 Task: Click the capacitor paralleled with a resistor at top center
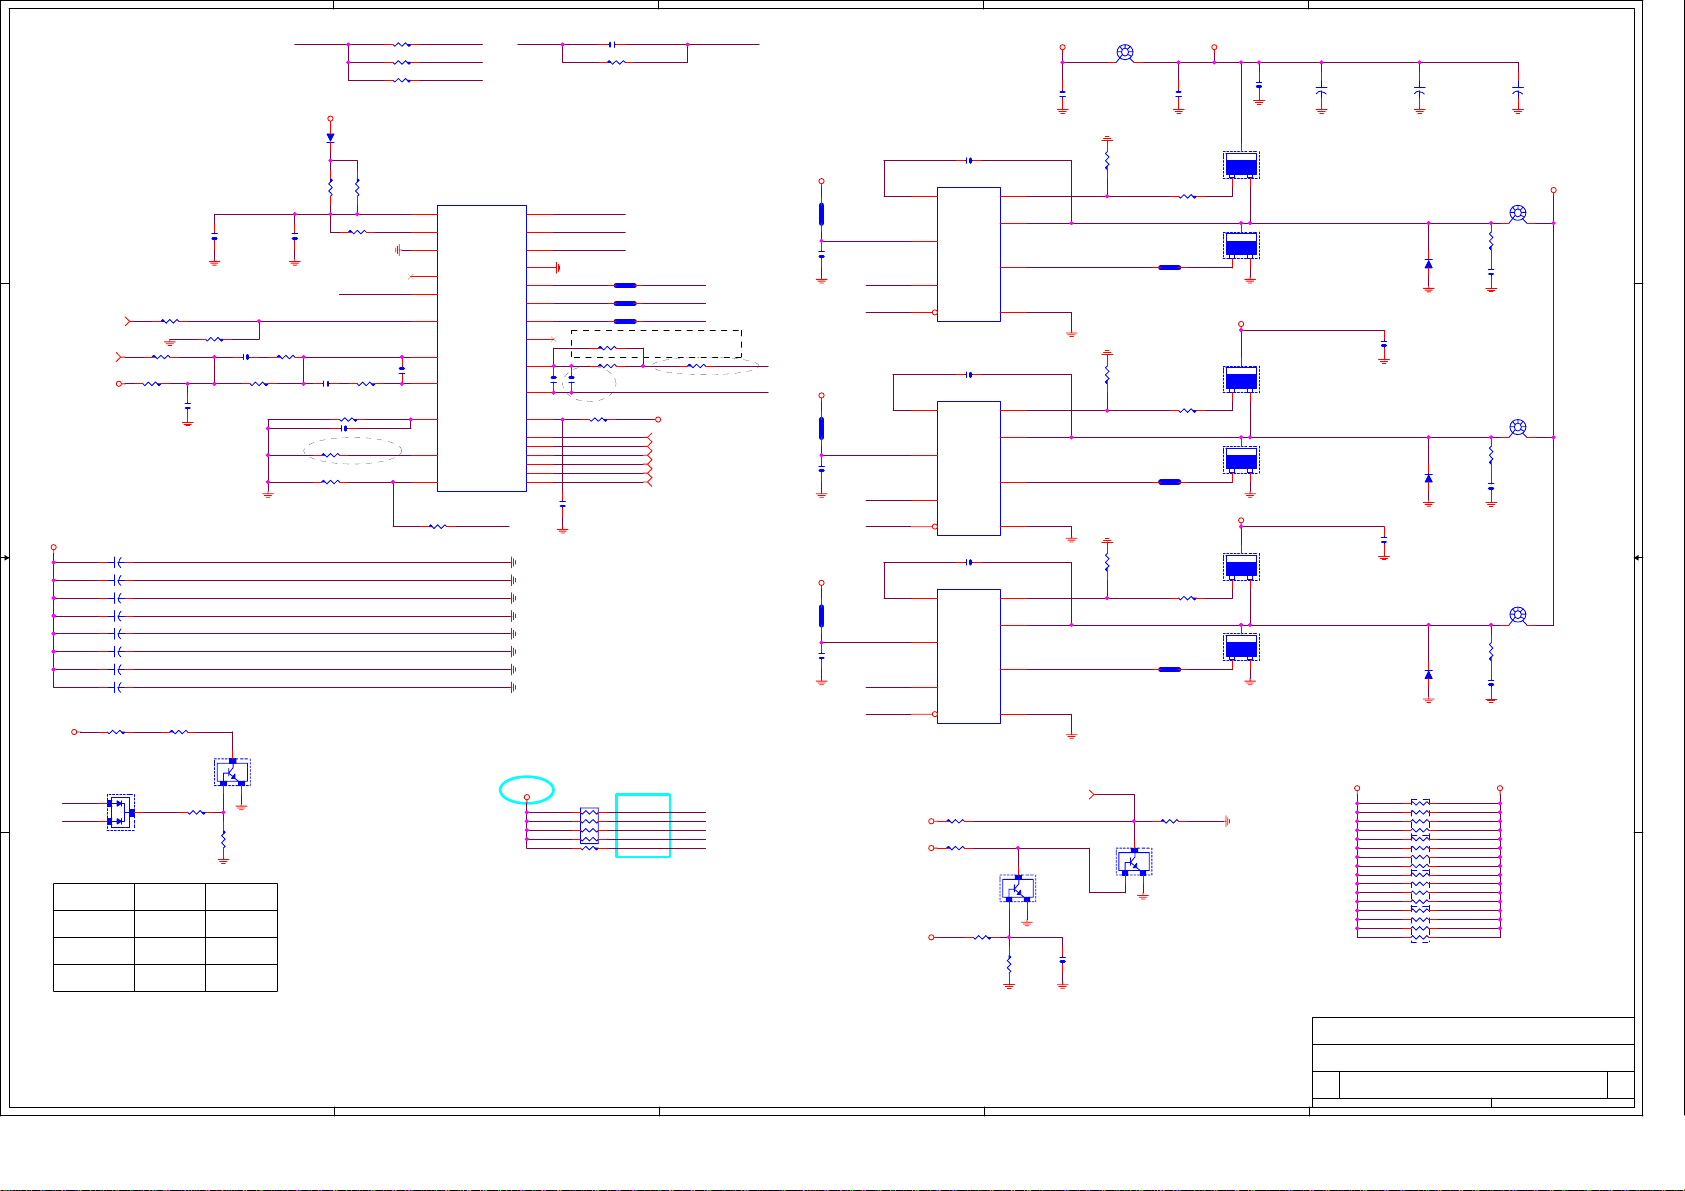(611, 44)
